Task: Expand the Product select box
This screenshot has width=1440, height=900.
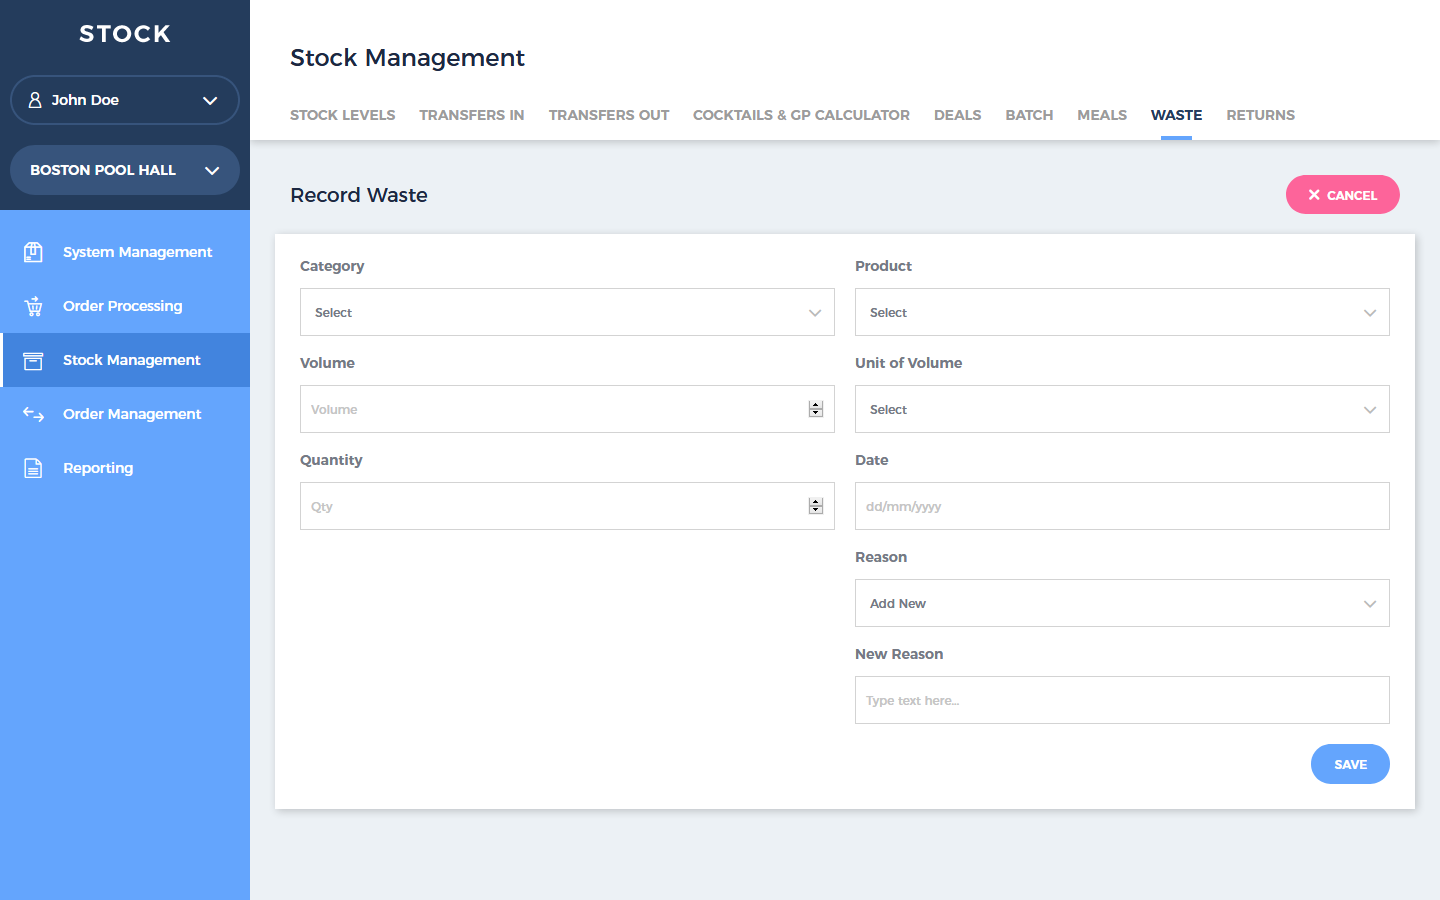Action: 1121,312
